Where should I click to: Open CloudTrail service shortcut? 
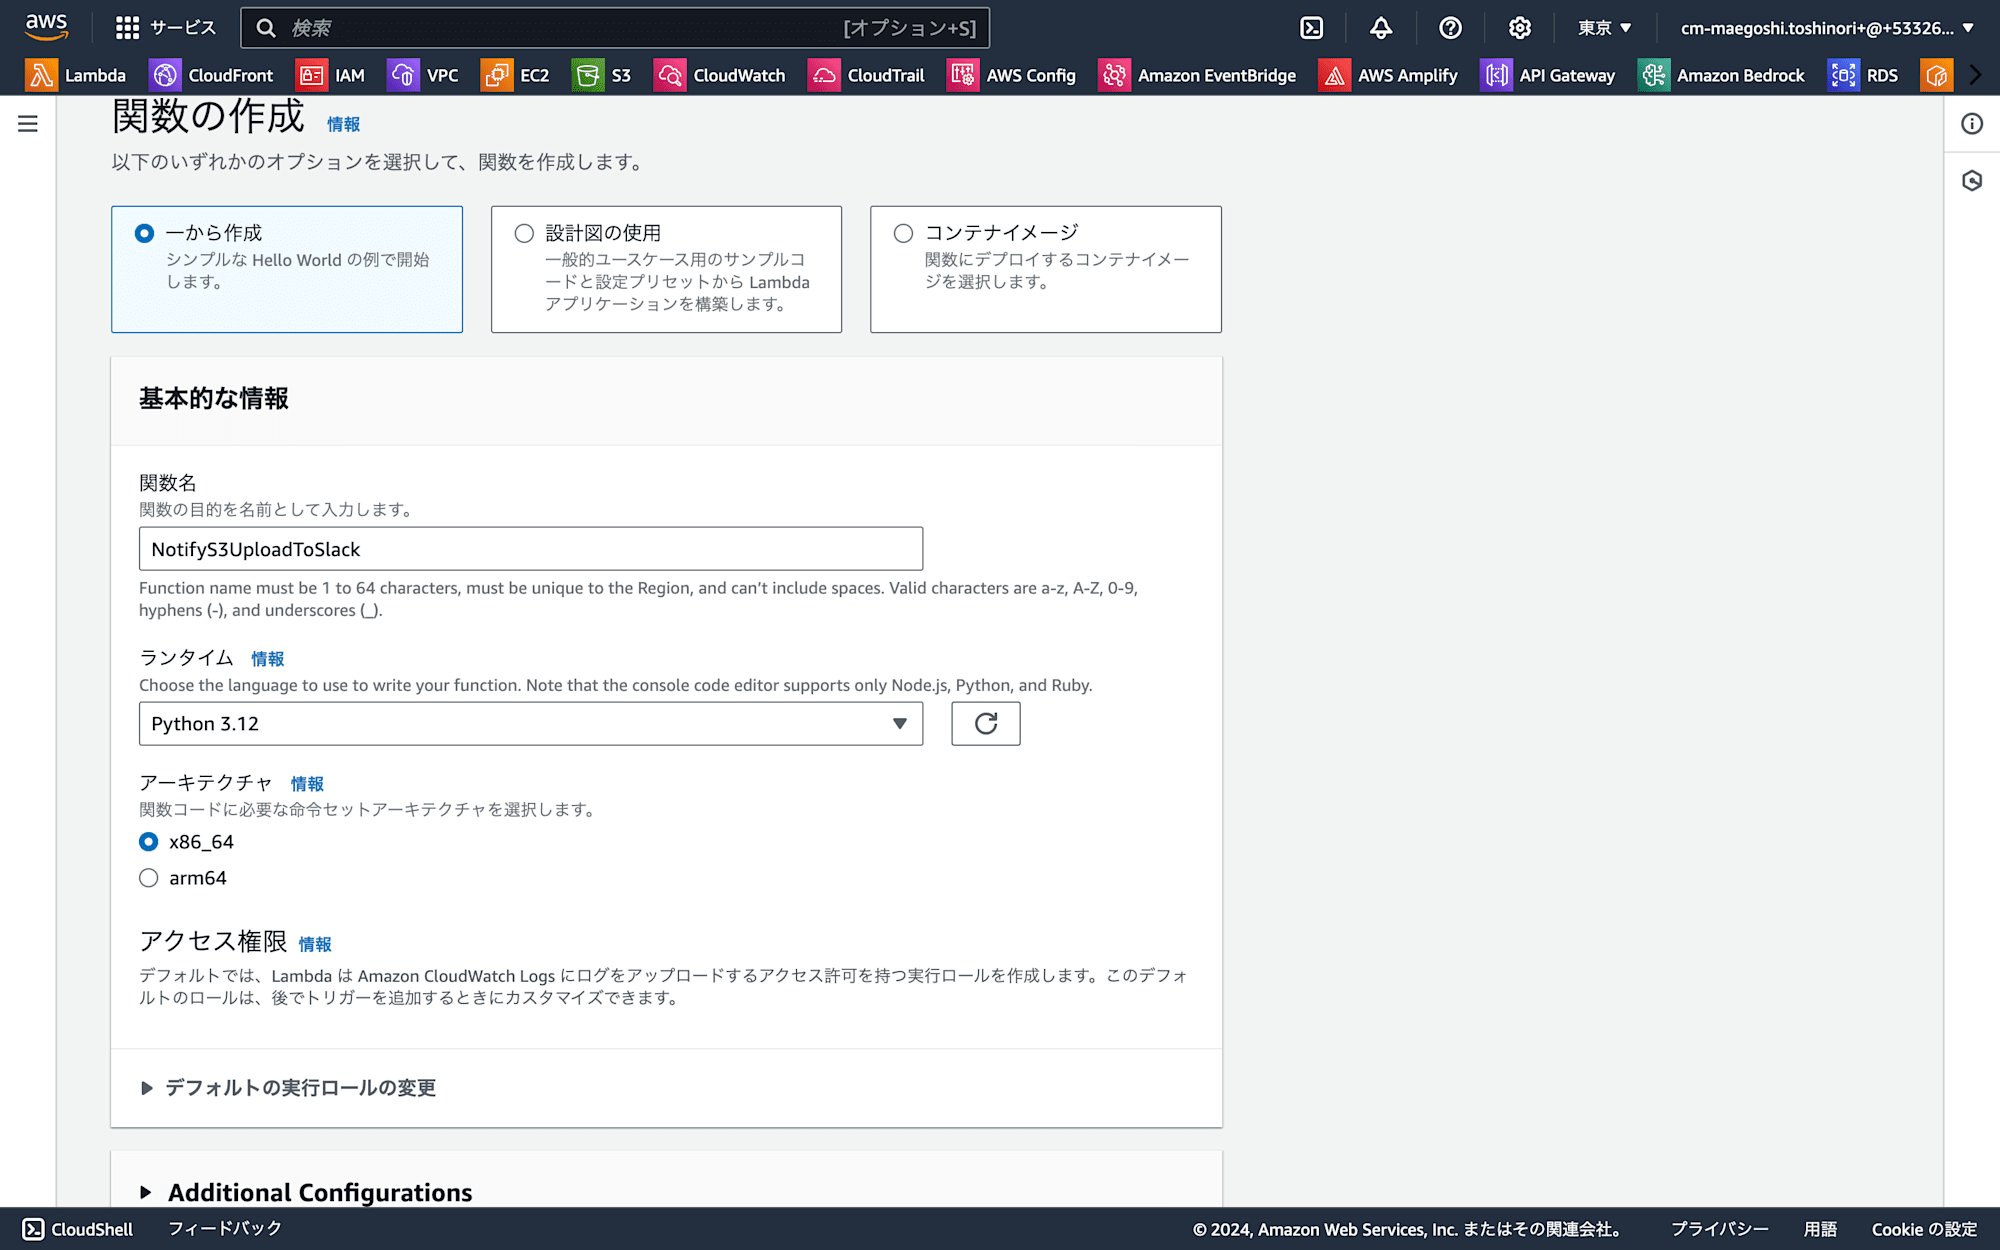pyautogui.click(x=866, y=75)
